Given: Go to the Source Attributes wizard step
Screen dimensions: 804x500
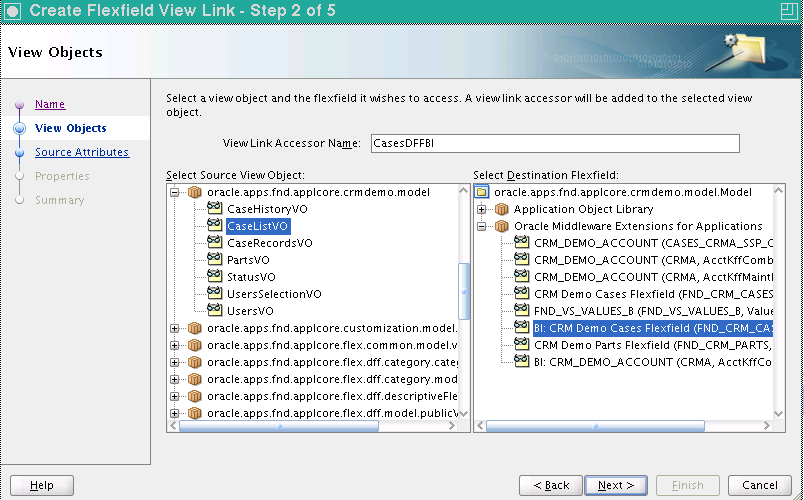Looking at the screenshot, I should 82,152.
